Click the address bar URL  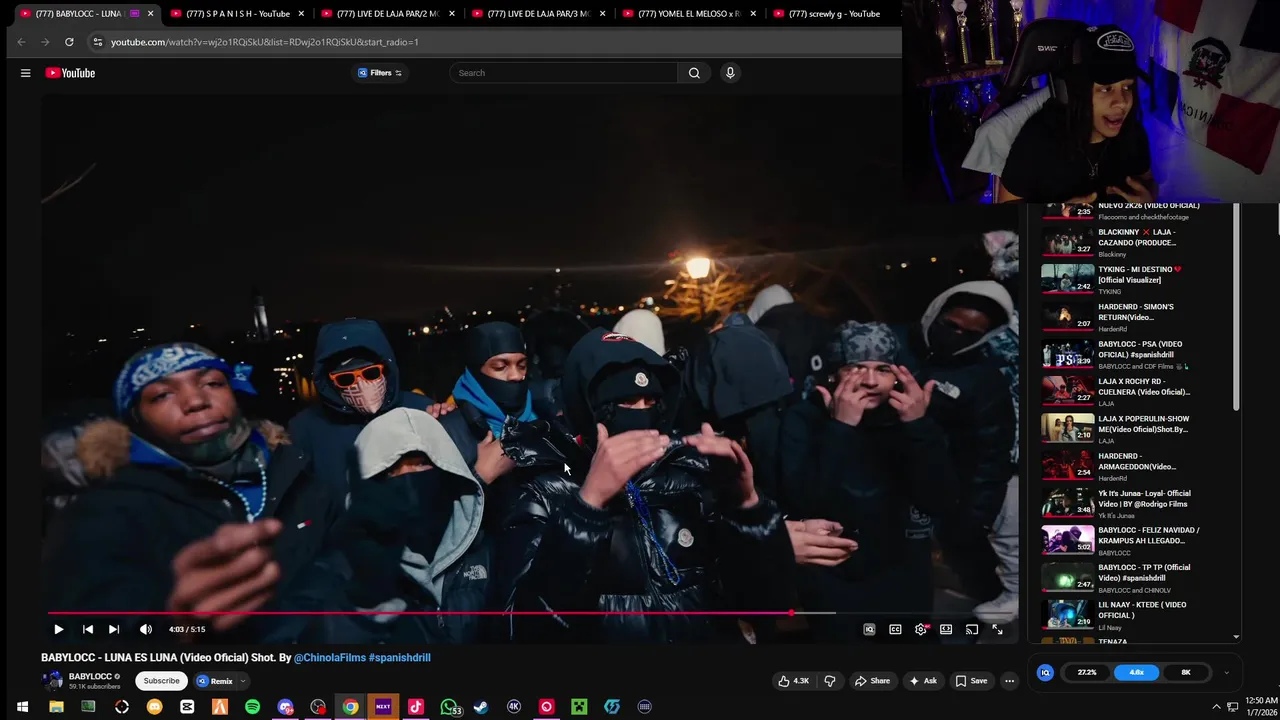(x=265, y=42)
